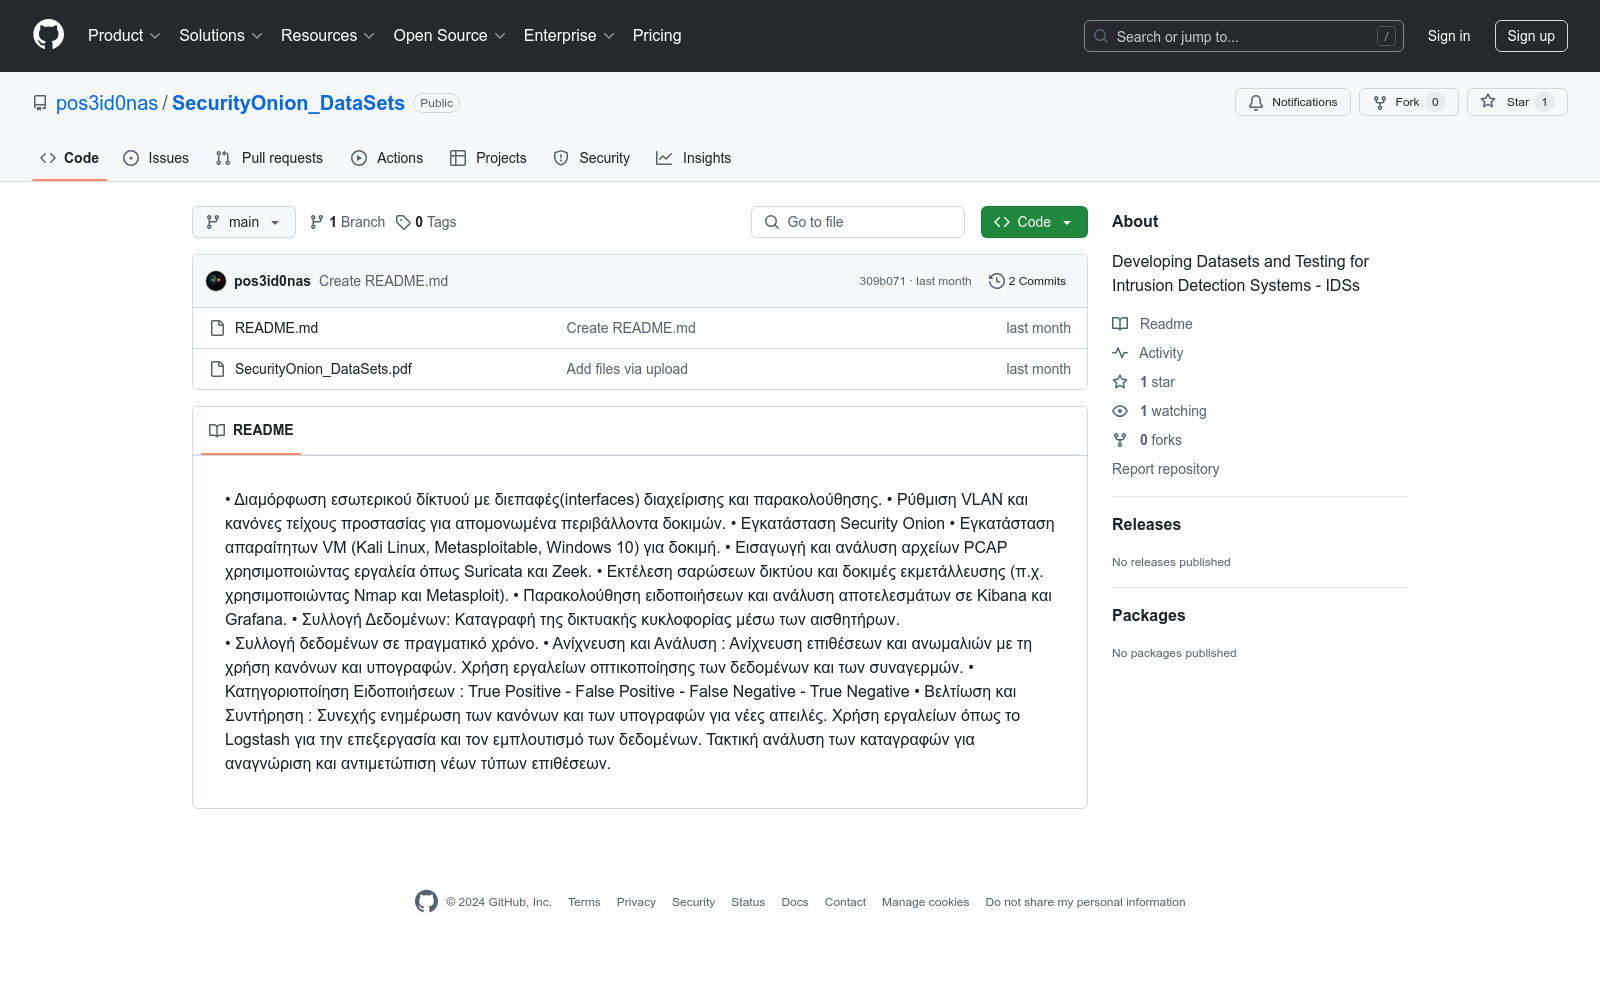
Task: Open the Pricing page
Action: tap(657, 36)
